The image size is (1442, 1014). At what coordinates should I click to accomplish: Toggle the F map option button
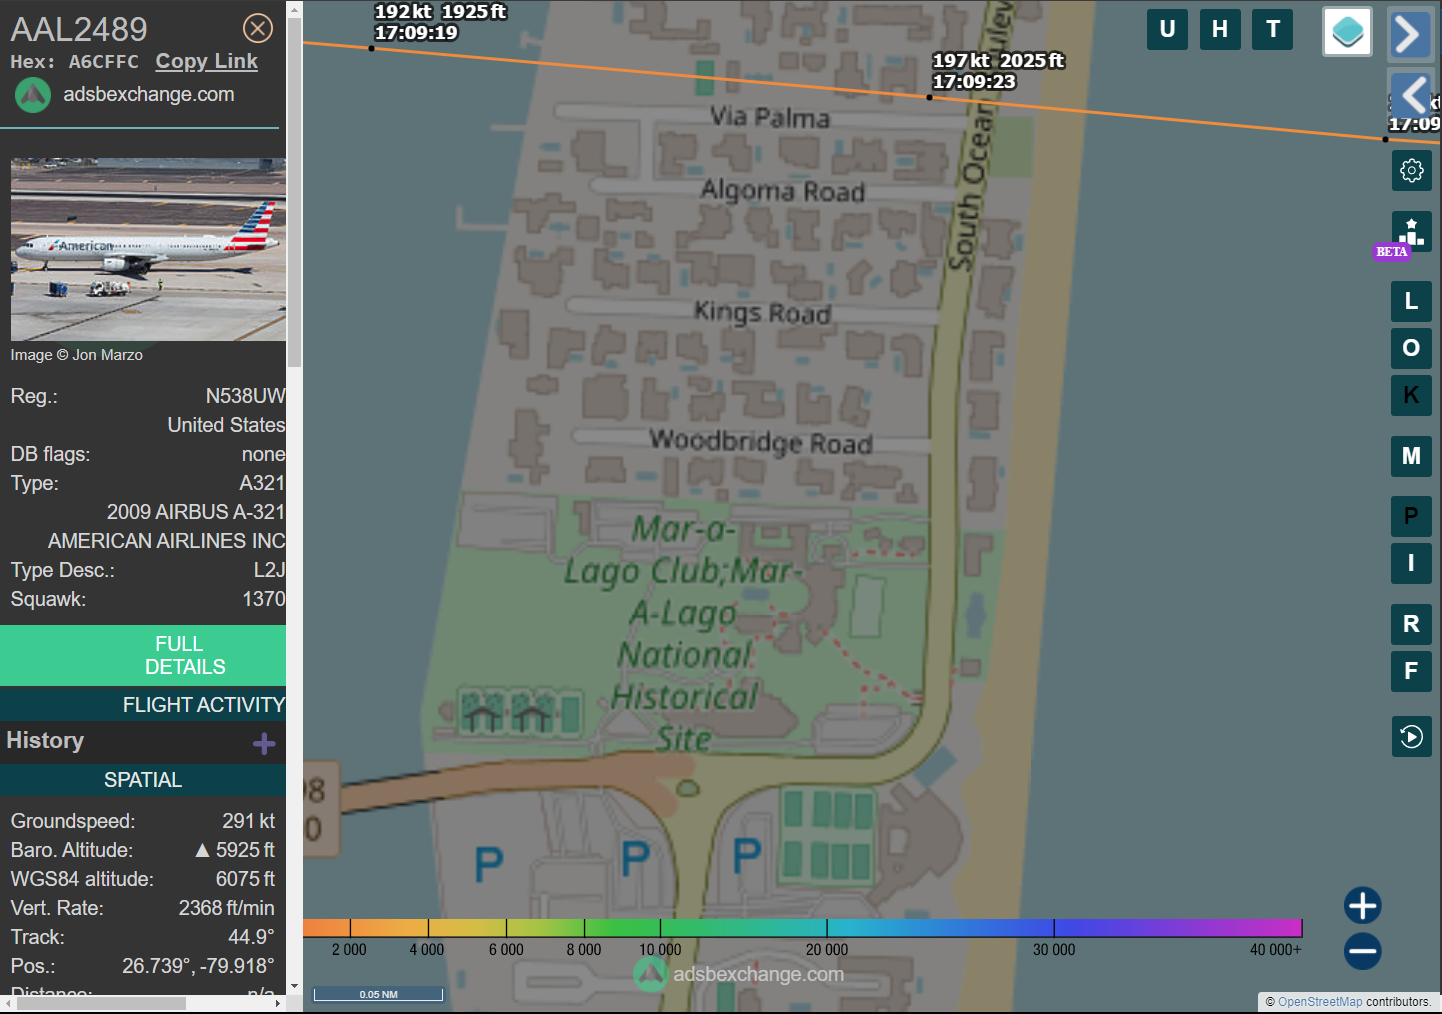1411,671
